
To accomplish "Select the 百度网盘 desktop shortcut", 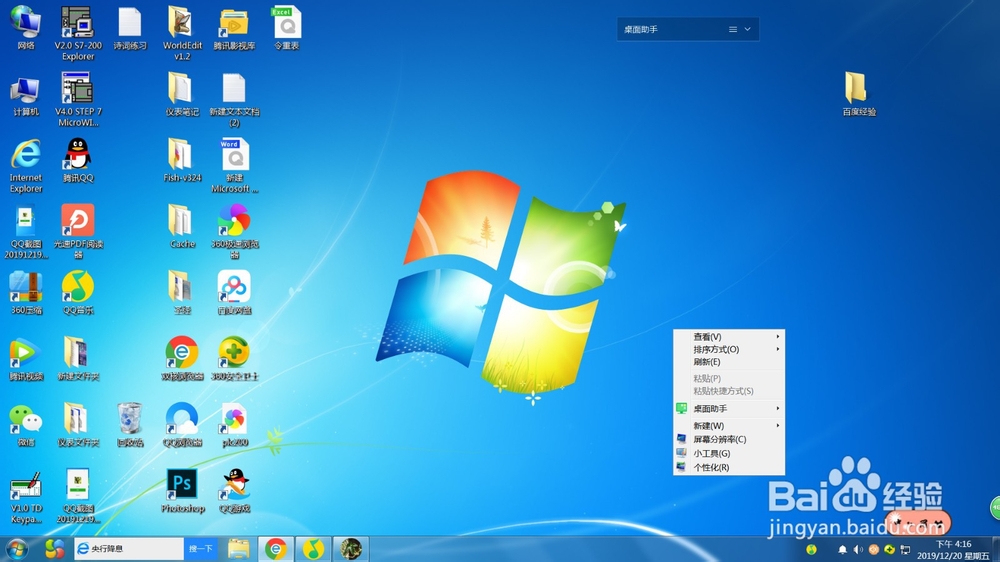I will tap(234, 293).
